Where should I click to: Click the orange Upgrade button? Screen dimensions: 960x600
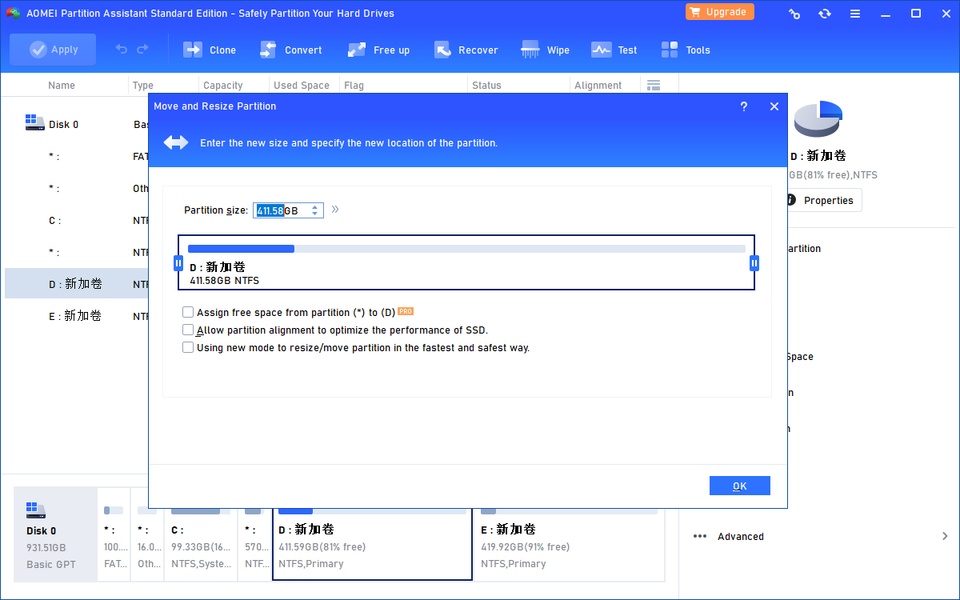point(720,12)
